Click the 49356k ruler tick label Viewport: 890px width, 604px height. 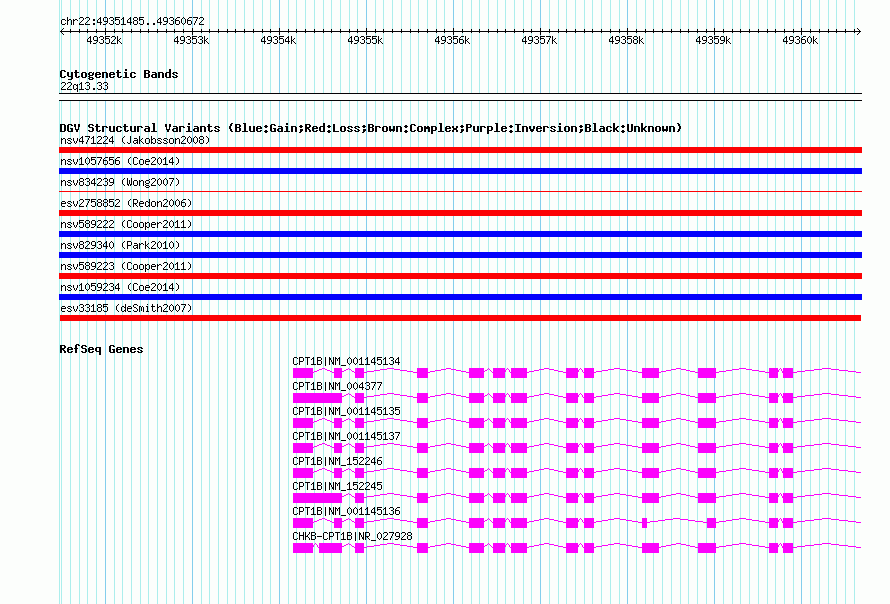[452, 40]
